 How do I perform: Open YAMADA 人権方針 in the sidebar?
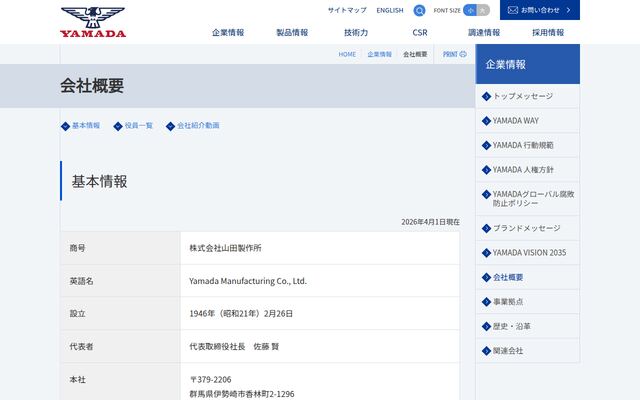click(x=527, y=170)
